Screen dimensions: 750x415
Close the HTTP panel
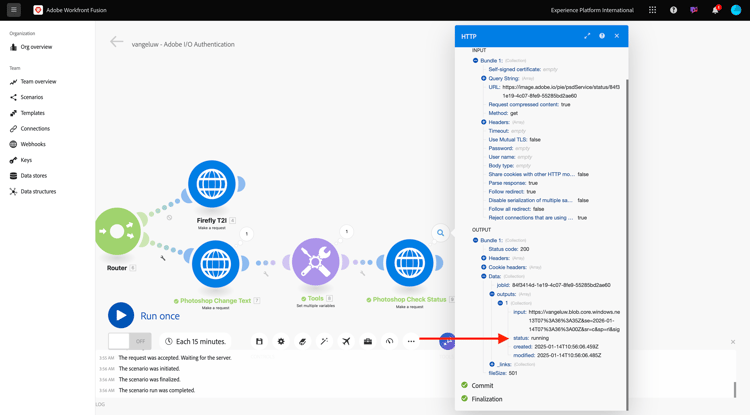click(617, 36)
